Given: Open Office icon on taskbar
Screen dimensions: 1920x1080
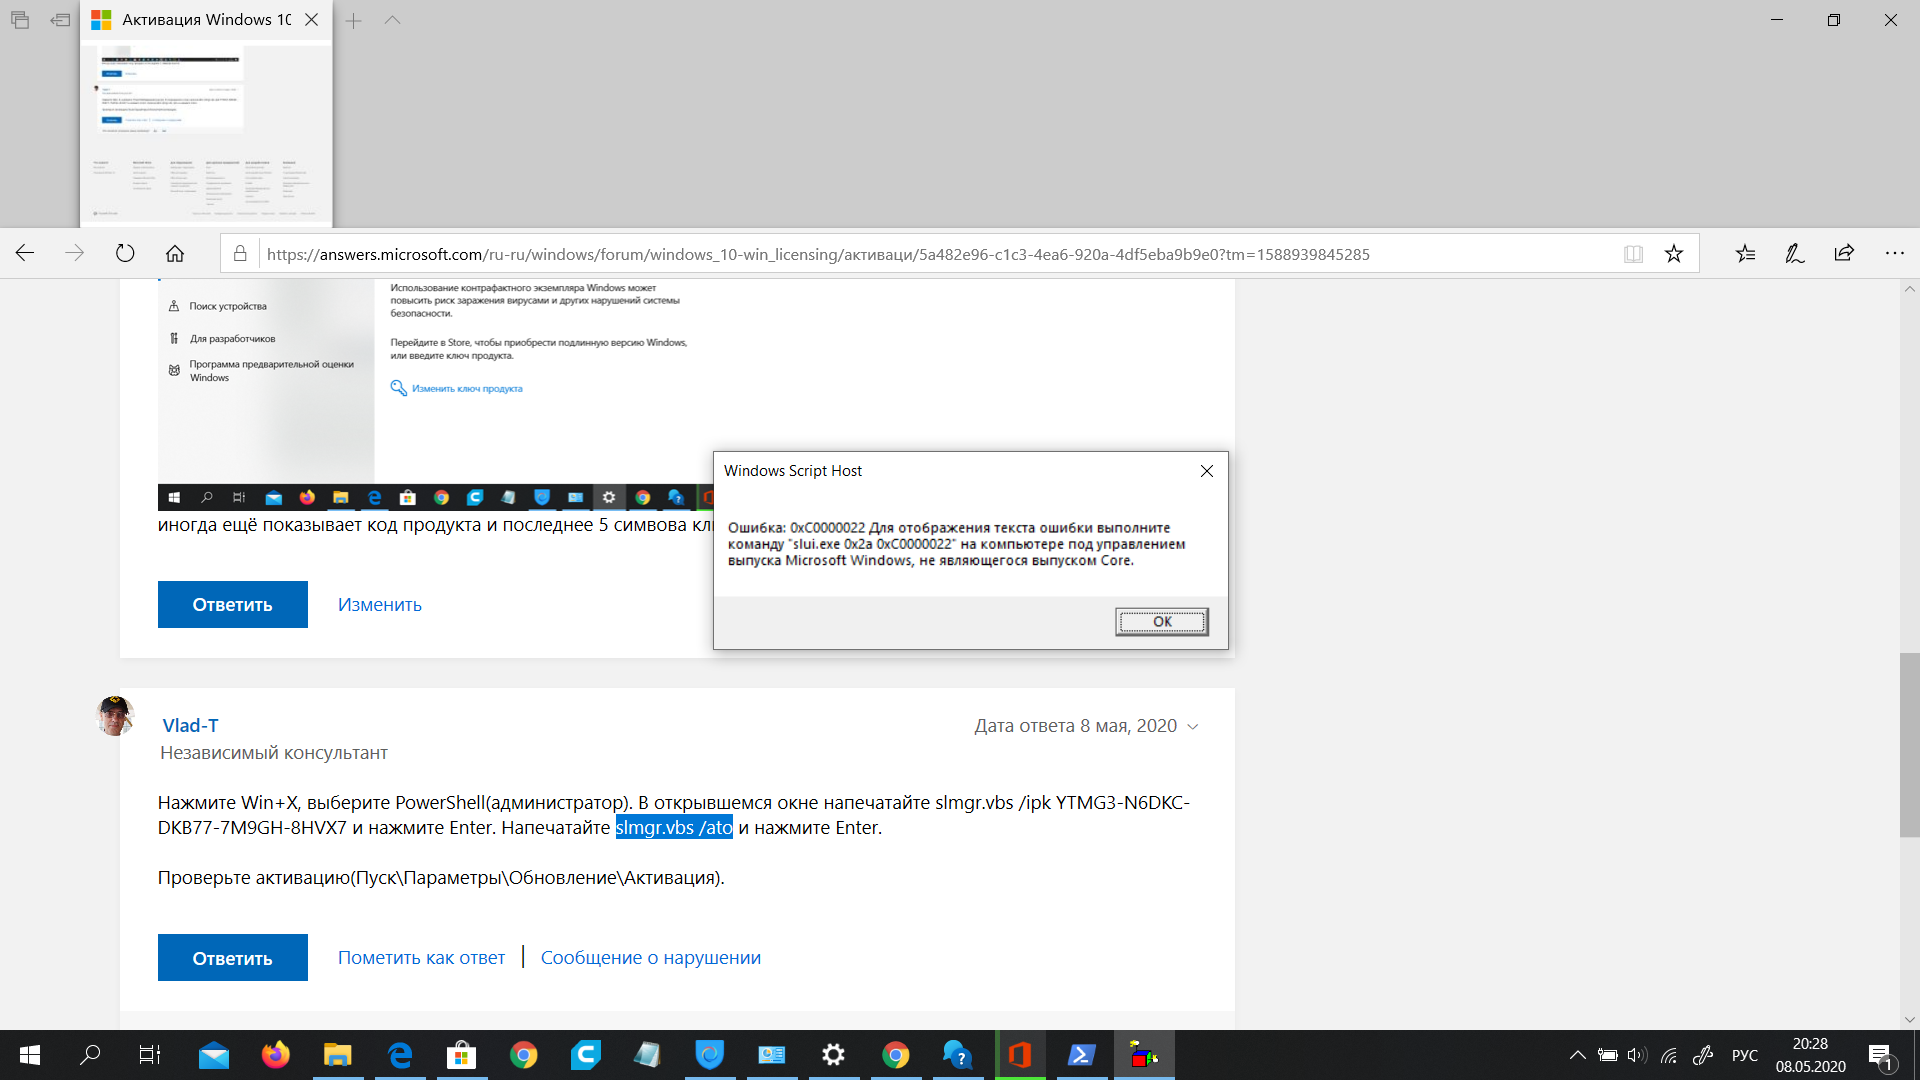Looking at the screenshot, I should click(x=1019, y=1055).
